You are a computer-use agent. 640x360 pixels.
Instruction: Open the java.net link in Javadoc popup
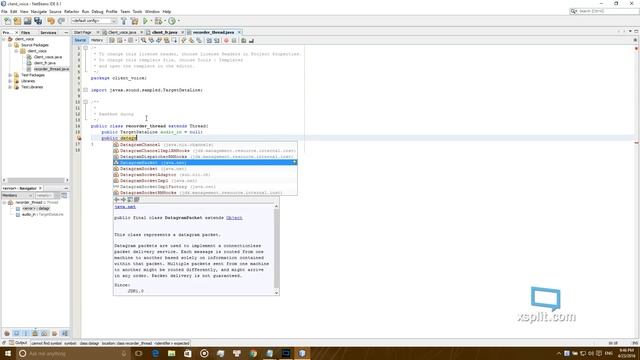[x=125, y=207]
